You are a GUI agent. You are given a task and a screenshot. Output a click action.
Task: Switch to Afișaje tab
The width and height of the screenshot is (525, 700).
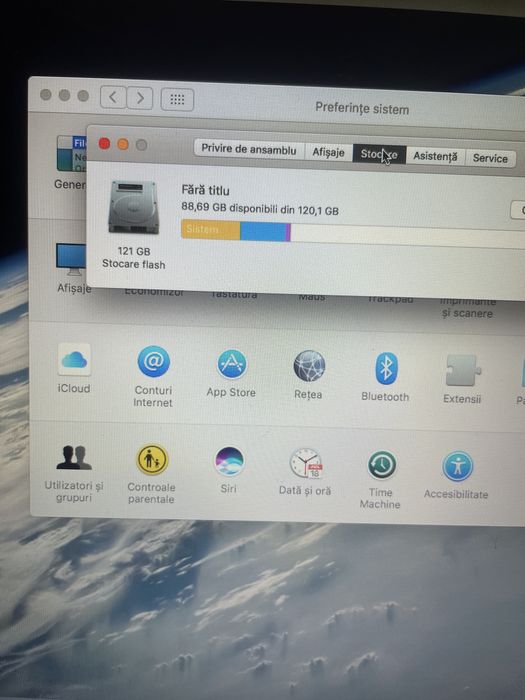click(329, 152)
